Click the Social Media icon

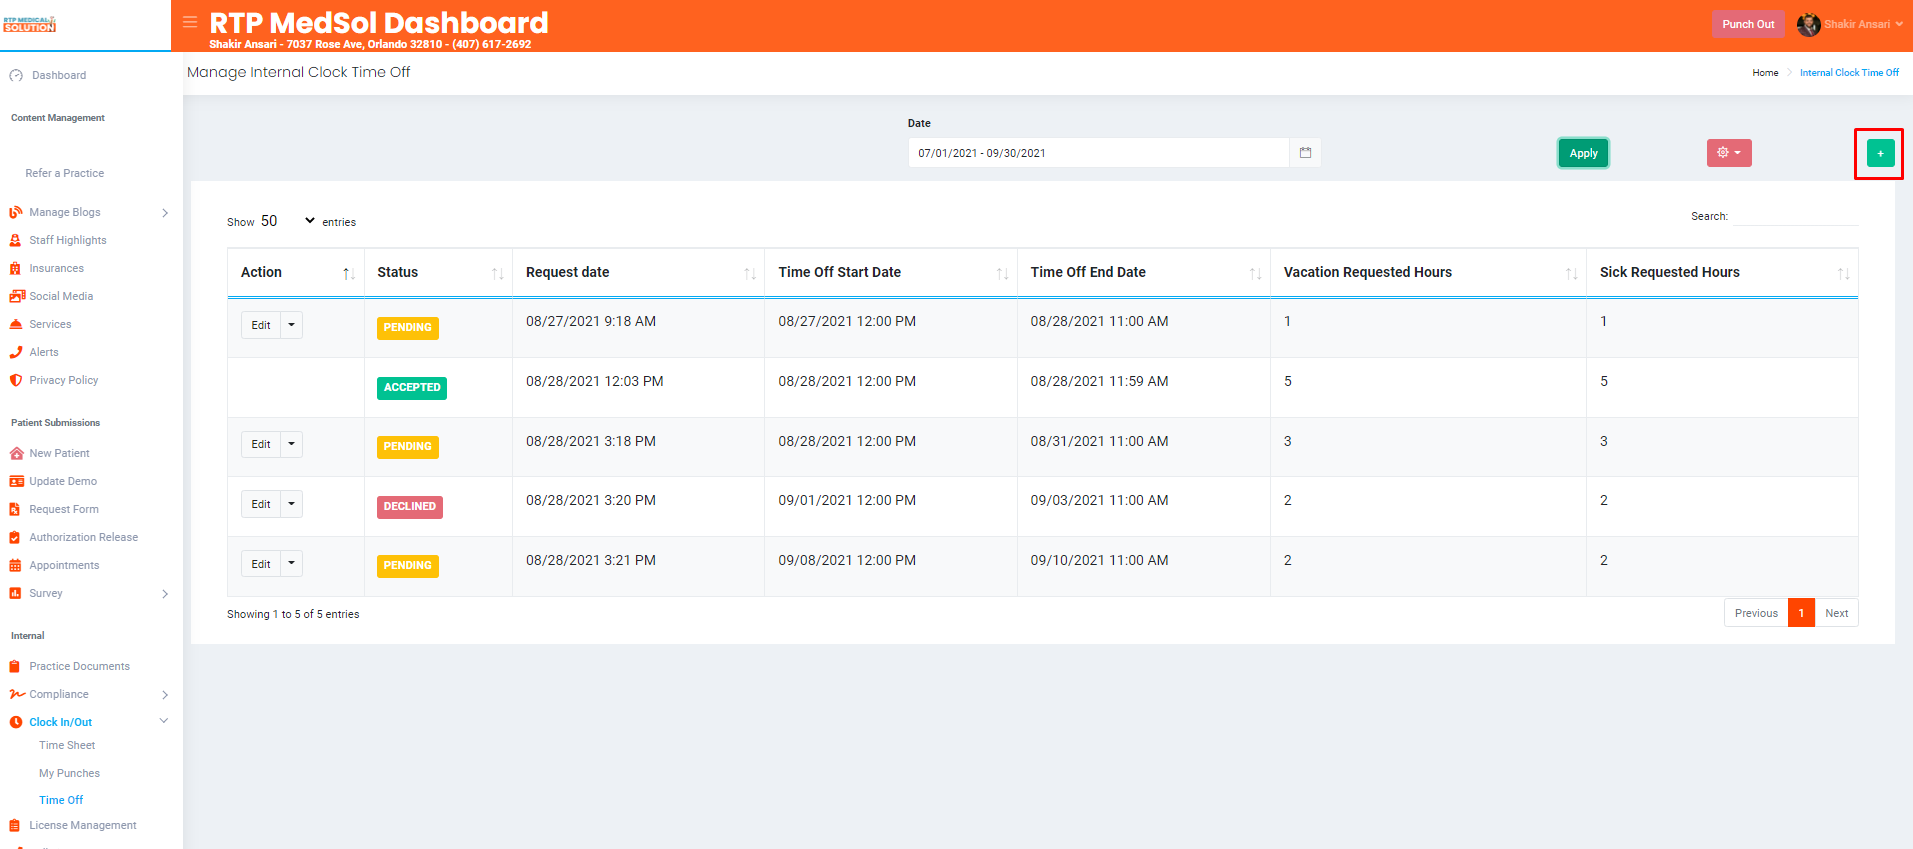(x=16, y=296)
